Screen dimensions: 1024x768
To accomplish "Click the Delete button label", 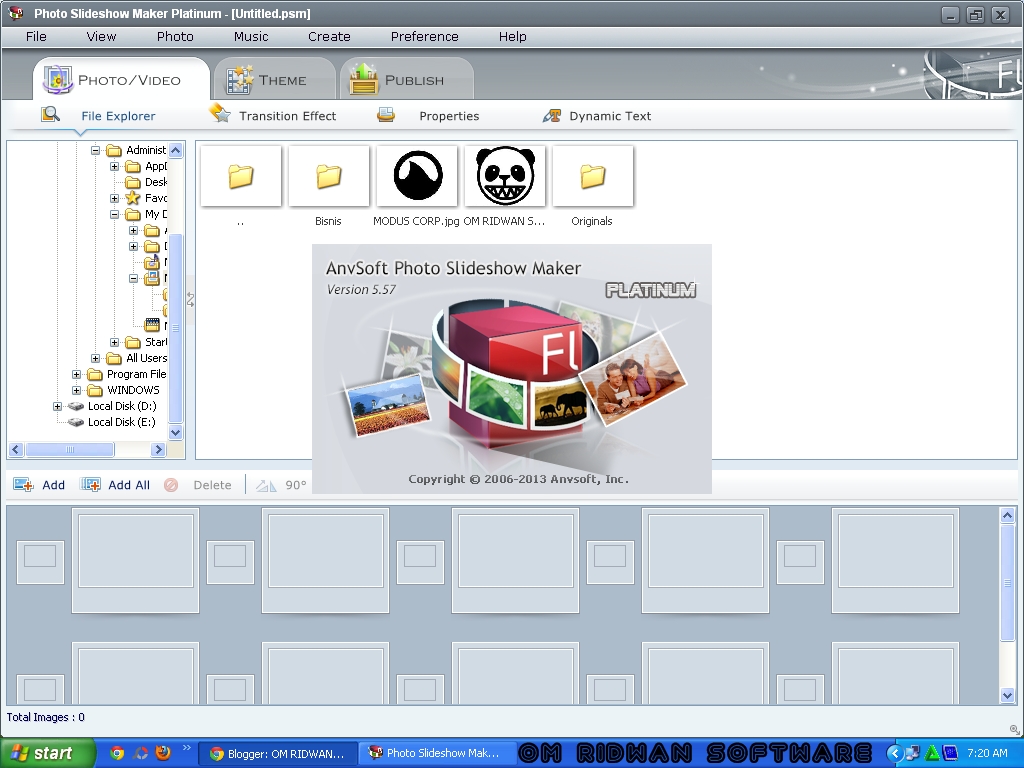I will 212,485.
